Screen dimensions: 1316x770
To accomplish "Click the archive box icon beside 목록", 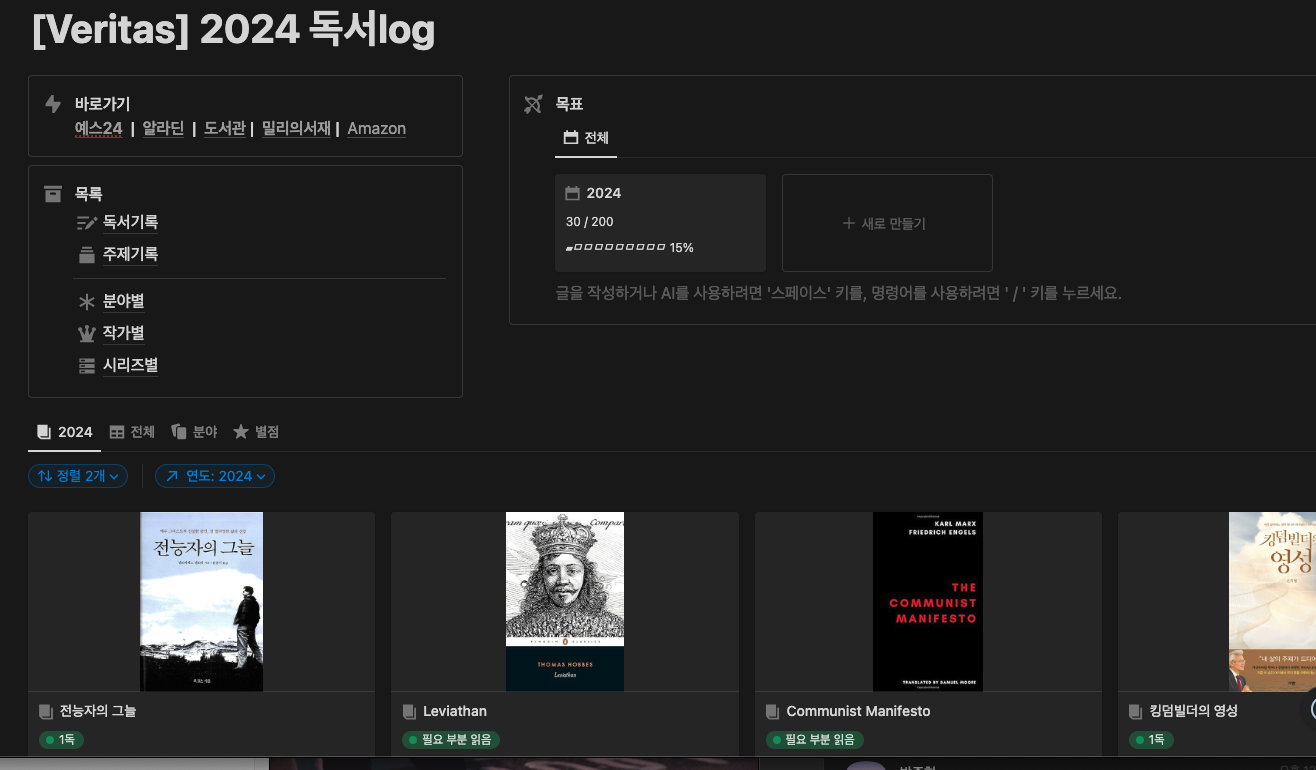I will pos(53,194).
